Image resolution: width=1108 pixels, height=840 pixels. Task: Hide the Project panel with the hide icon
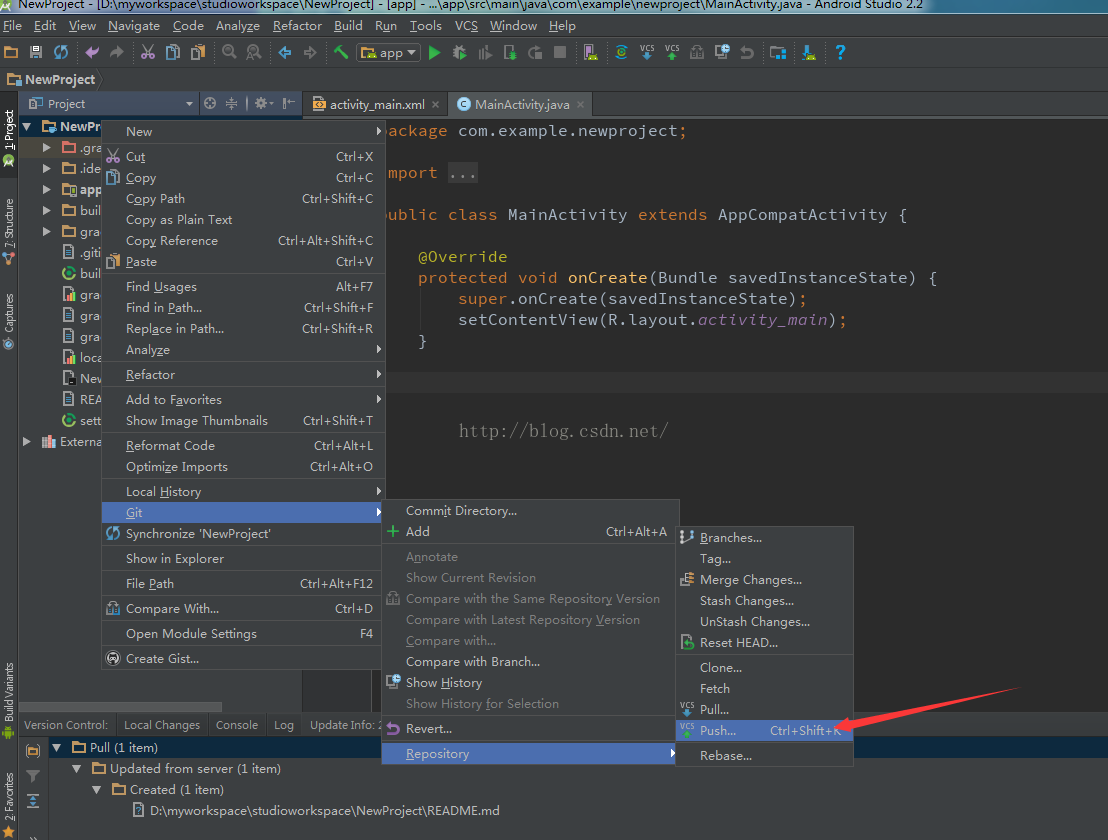coord(288,104)
